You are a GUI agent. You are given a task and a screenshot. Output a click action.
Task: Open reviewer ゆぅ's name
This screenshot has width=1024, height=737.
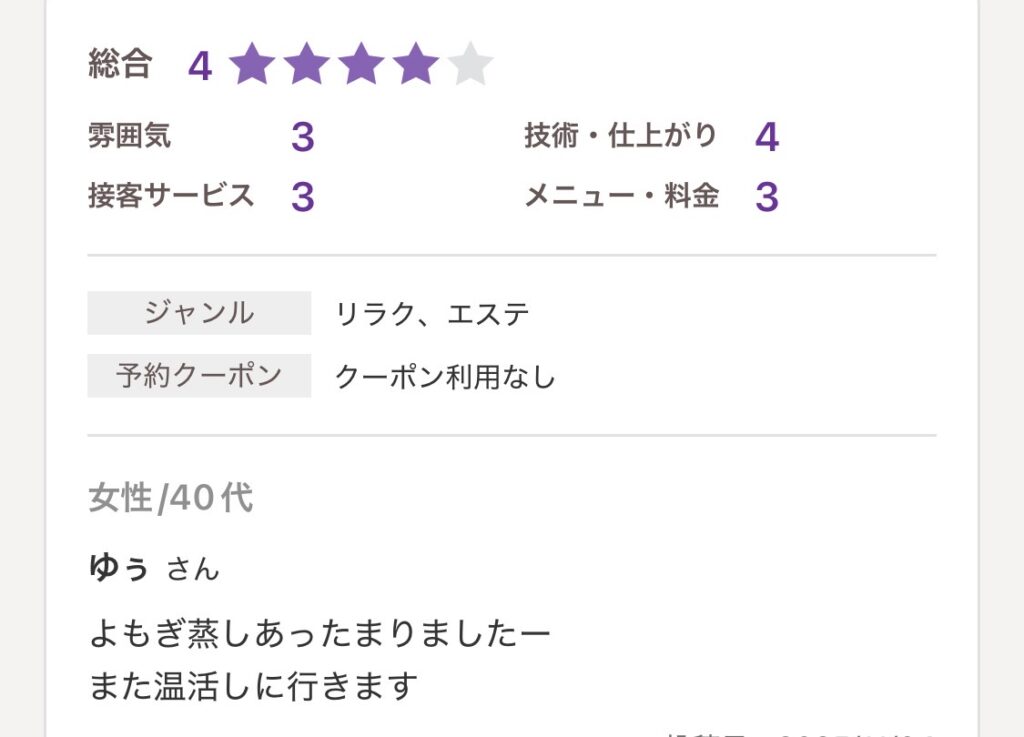click(119, 568)
